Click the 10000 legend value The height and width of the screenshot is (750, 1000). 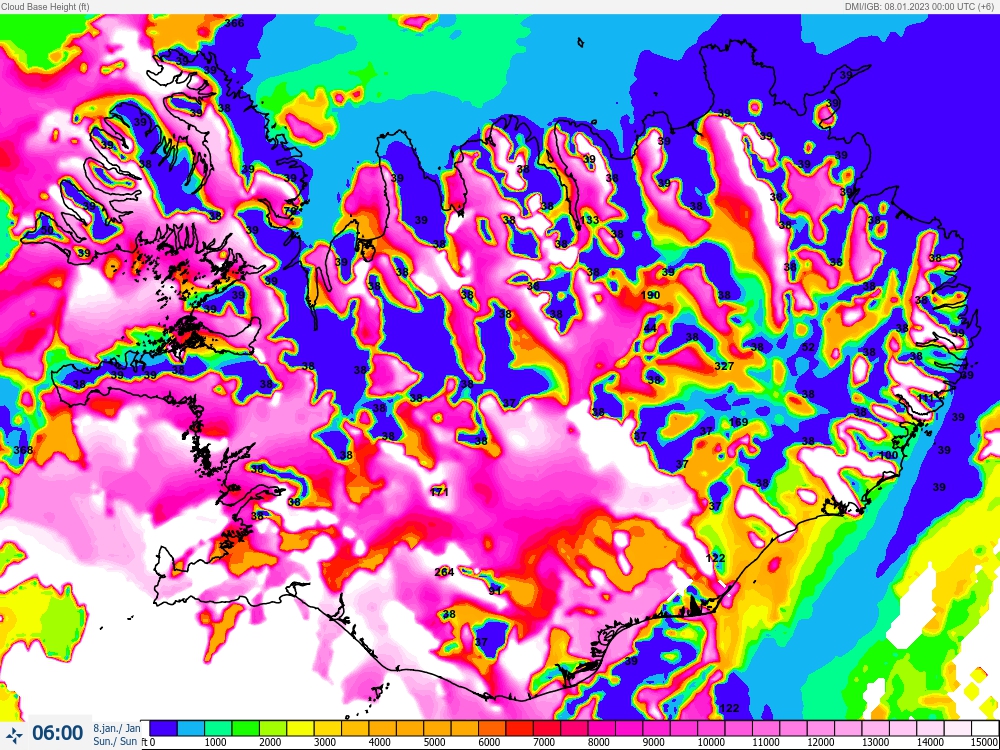(711, 742)
